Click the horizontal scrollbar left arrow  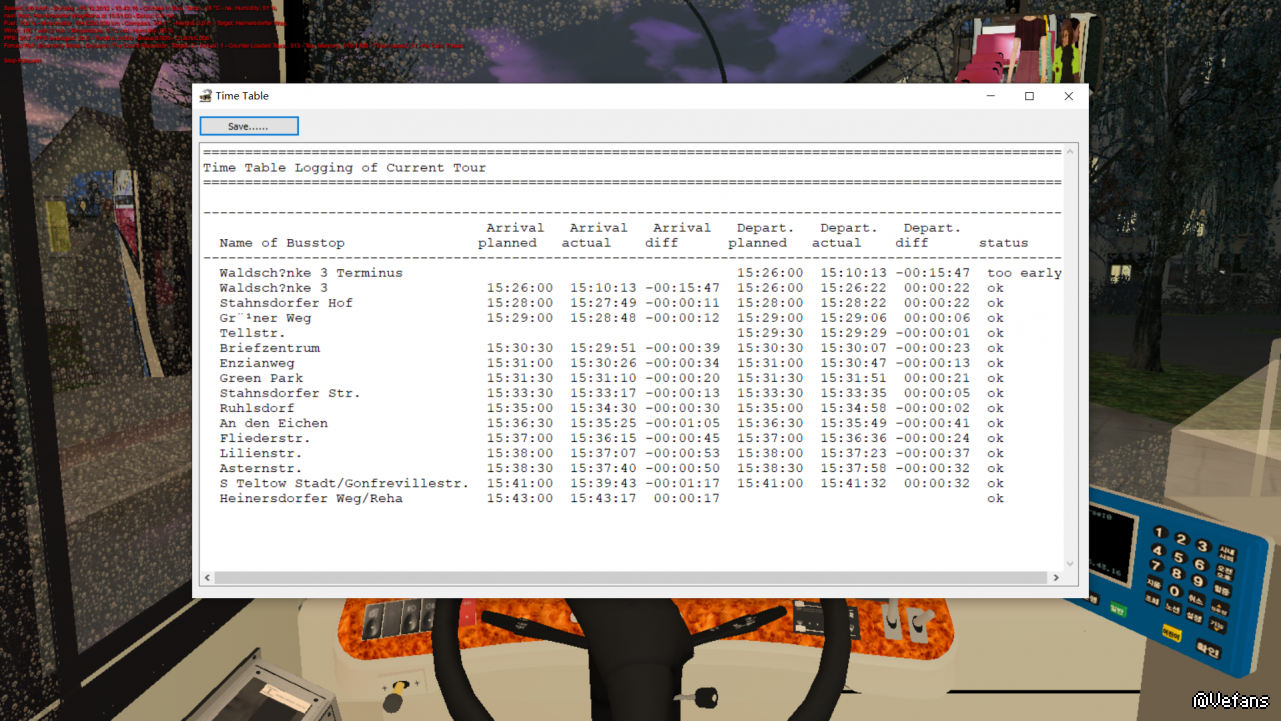pos(208,578)
